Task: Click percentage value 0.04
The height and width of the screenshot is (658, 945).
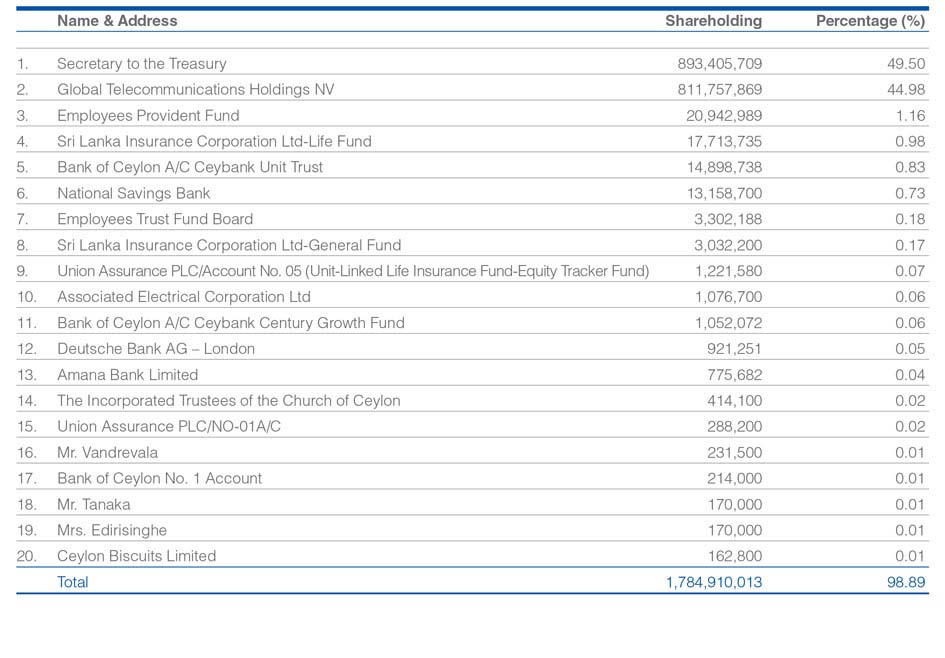Action: (x=910, y=375)
